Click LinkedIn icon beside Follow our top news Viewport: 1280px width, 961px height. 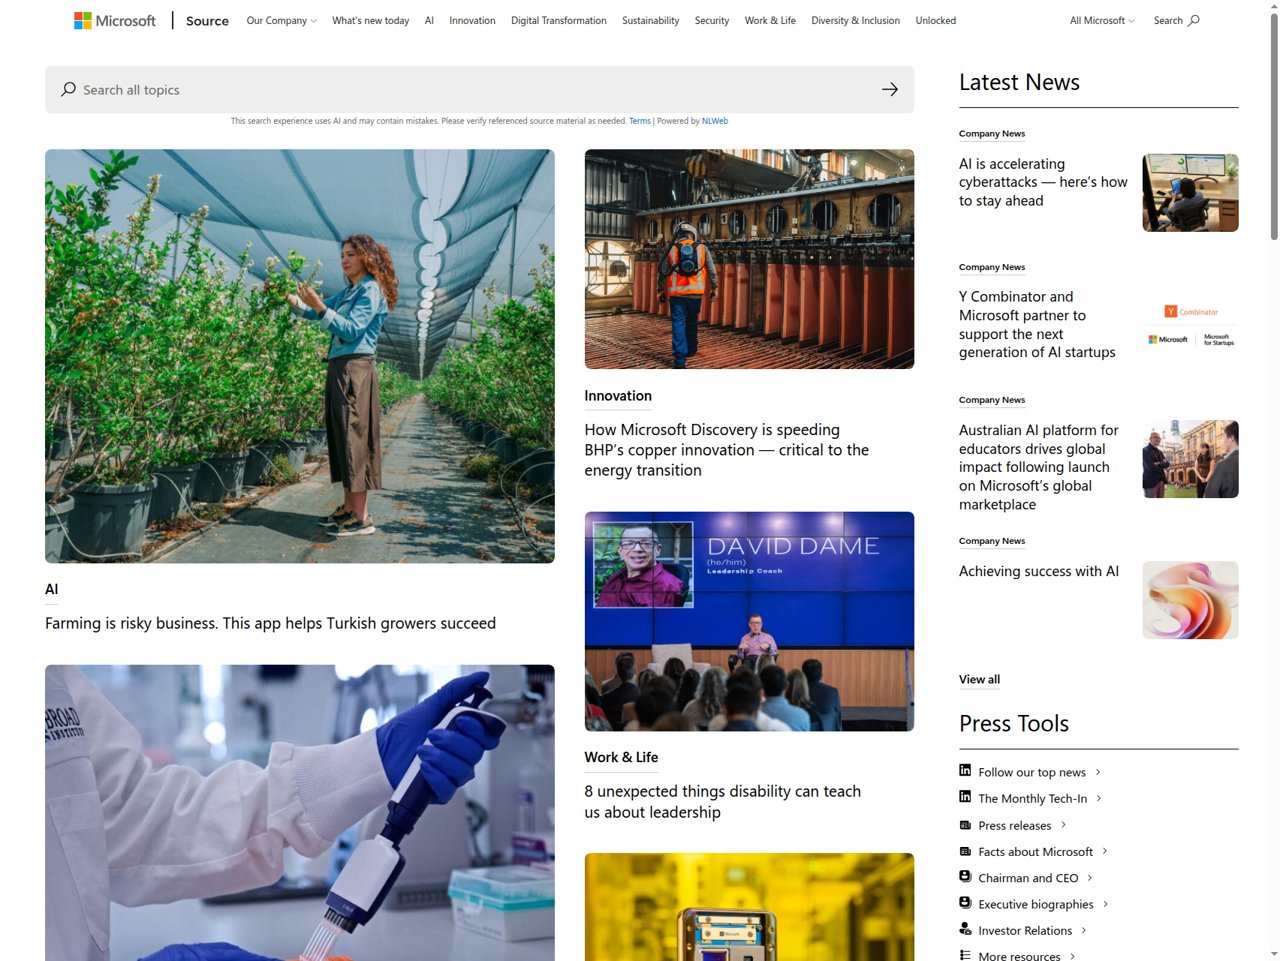[965, 770]
